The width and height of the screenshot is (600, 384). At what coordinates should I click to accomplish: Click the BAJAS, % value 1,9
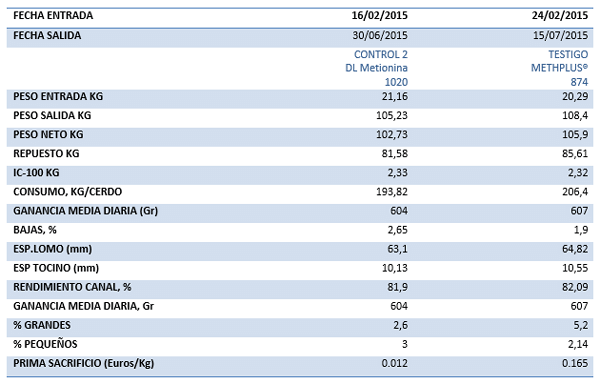tap(581, 230)
